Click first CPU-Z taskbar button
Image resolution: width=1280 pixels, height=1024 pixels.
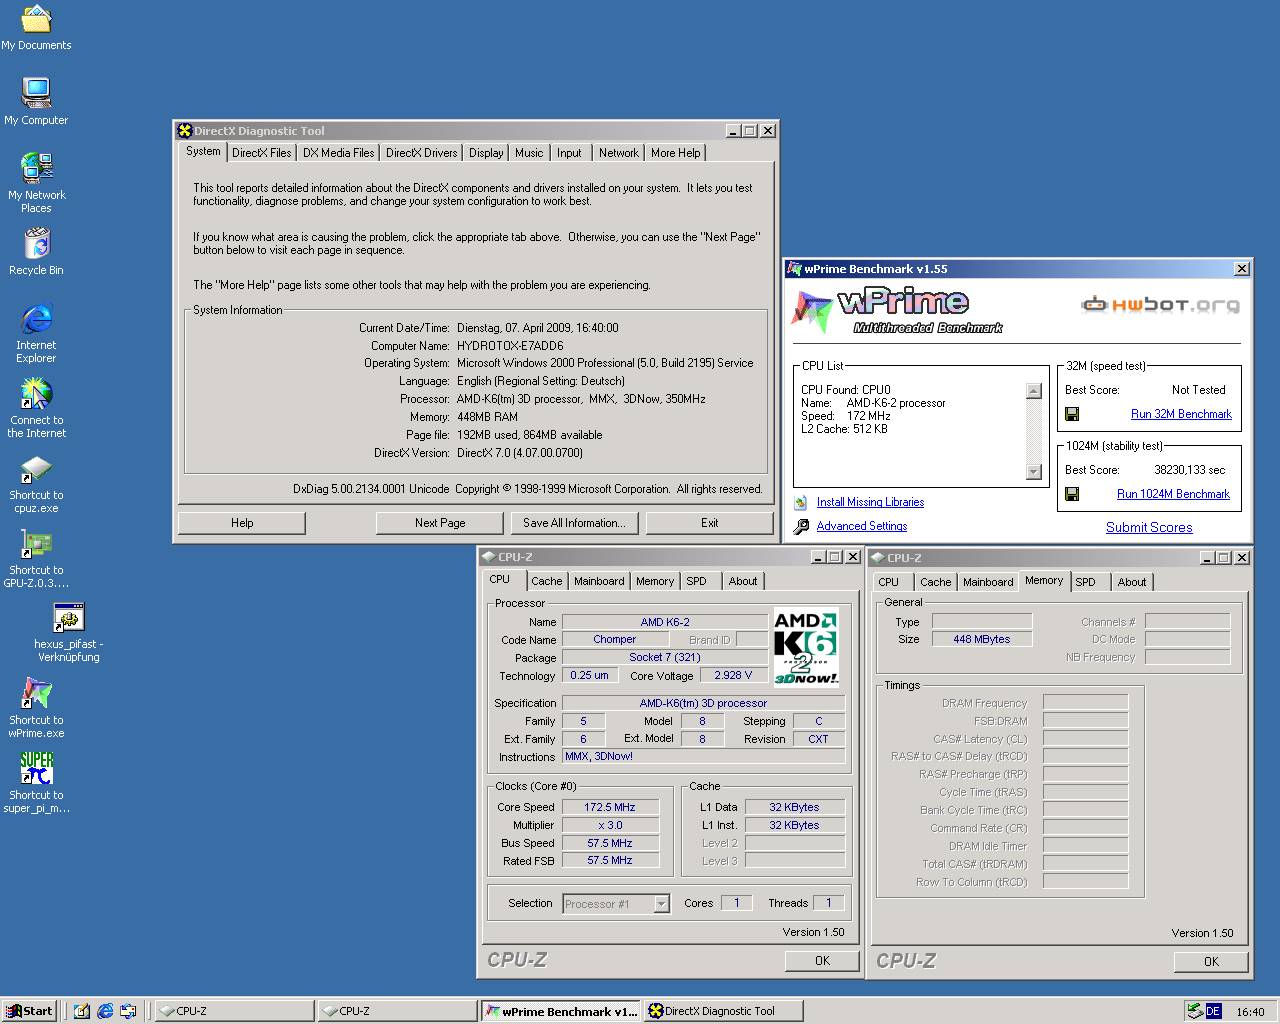(x=235, y=1011)
